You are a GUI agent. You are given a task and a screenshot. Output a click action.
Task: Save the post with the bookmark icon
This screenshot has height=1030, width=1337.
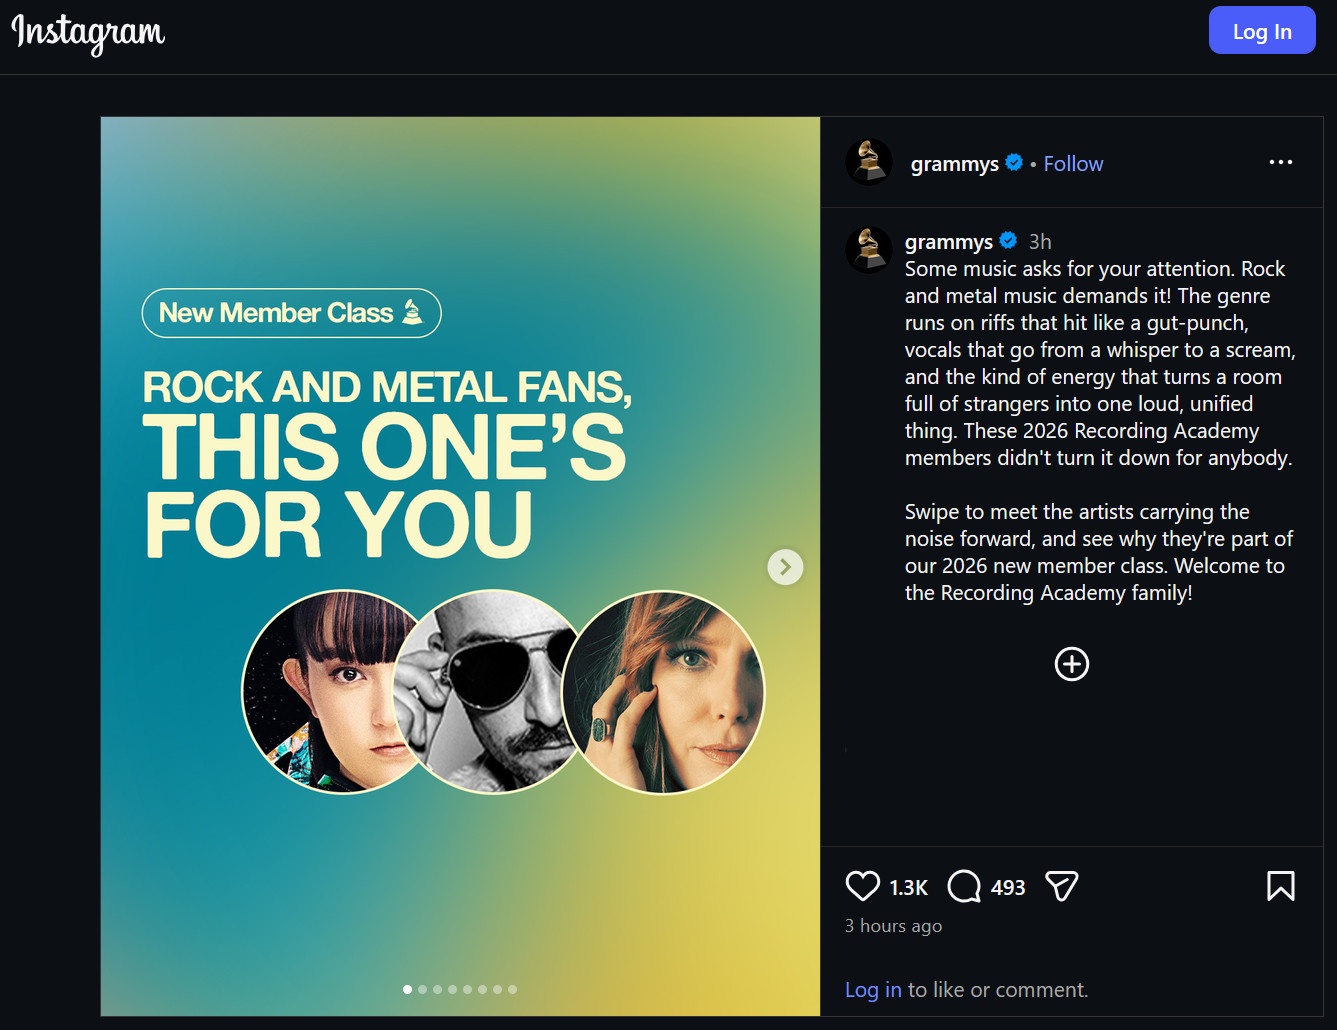pos(1280,886)
